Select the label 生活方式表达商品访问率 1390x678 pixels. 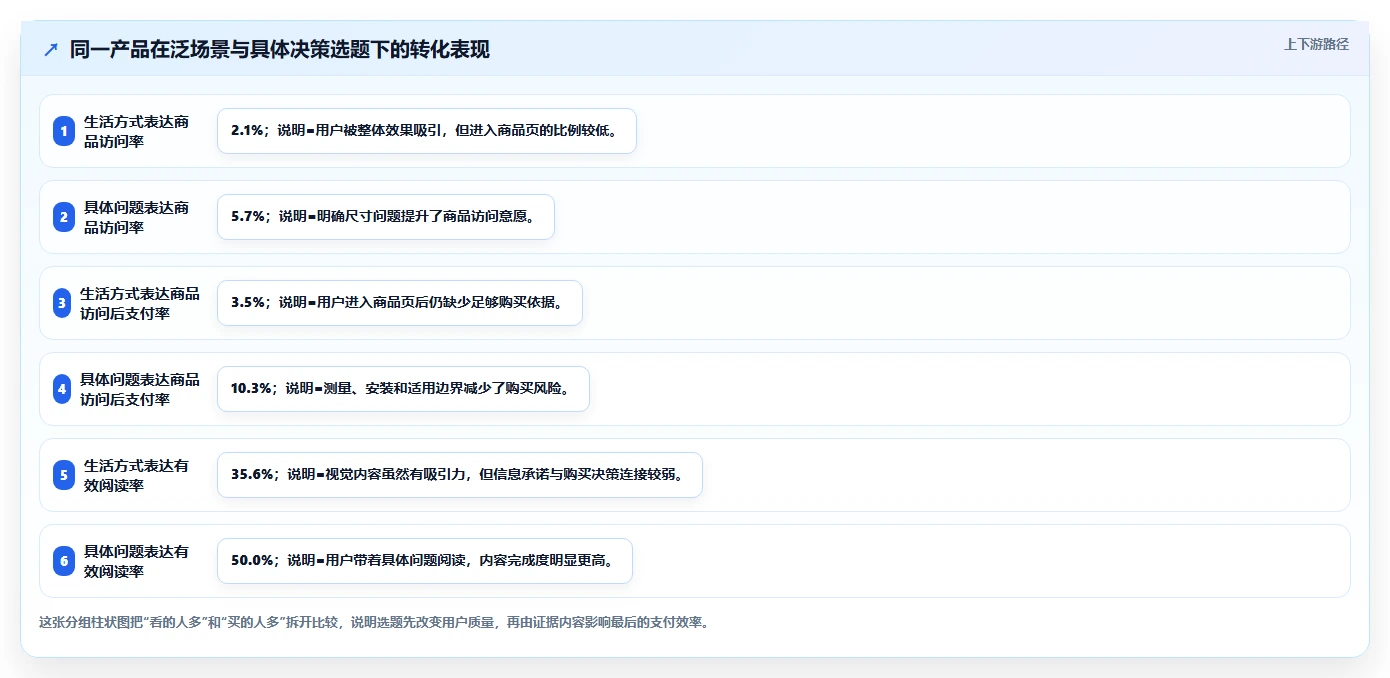[x=136, y=131]
